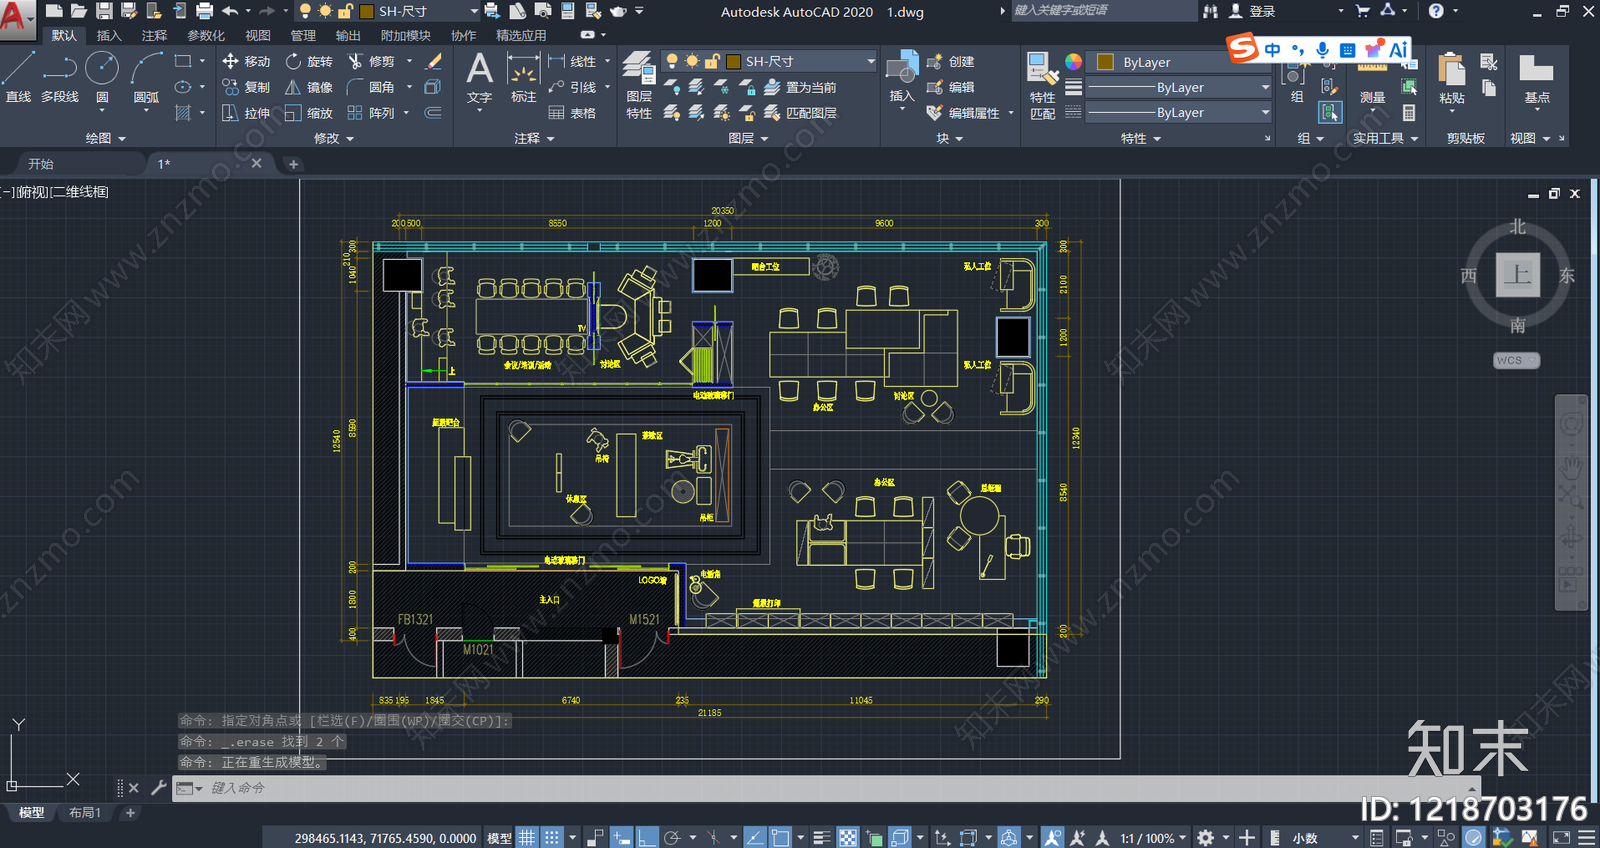This screenshot has width=1600, height=848.
Task: Toggle ortho mode in status bar
Action: (647, 838)
